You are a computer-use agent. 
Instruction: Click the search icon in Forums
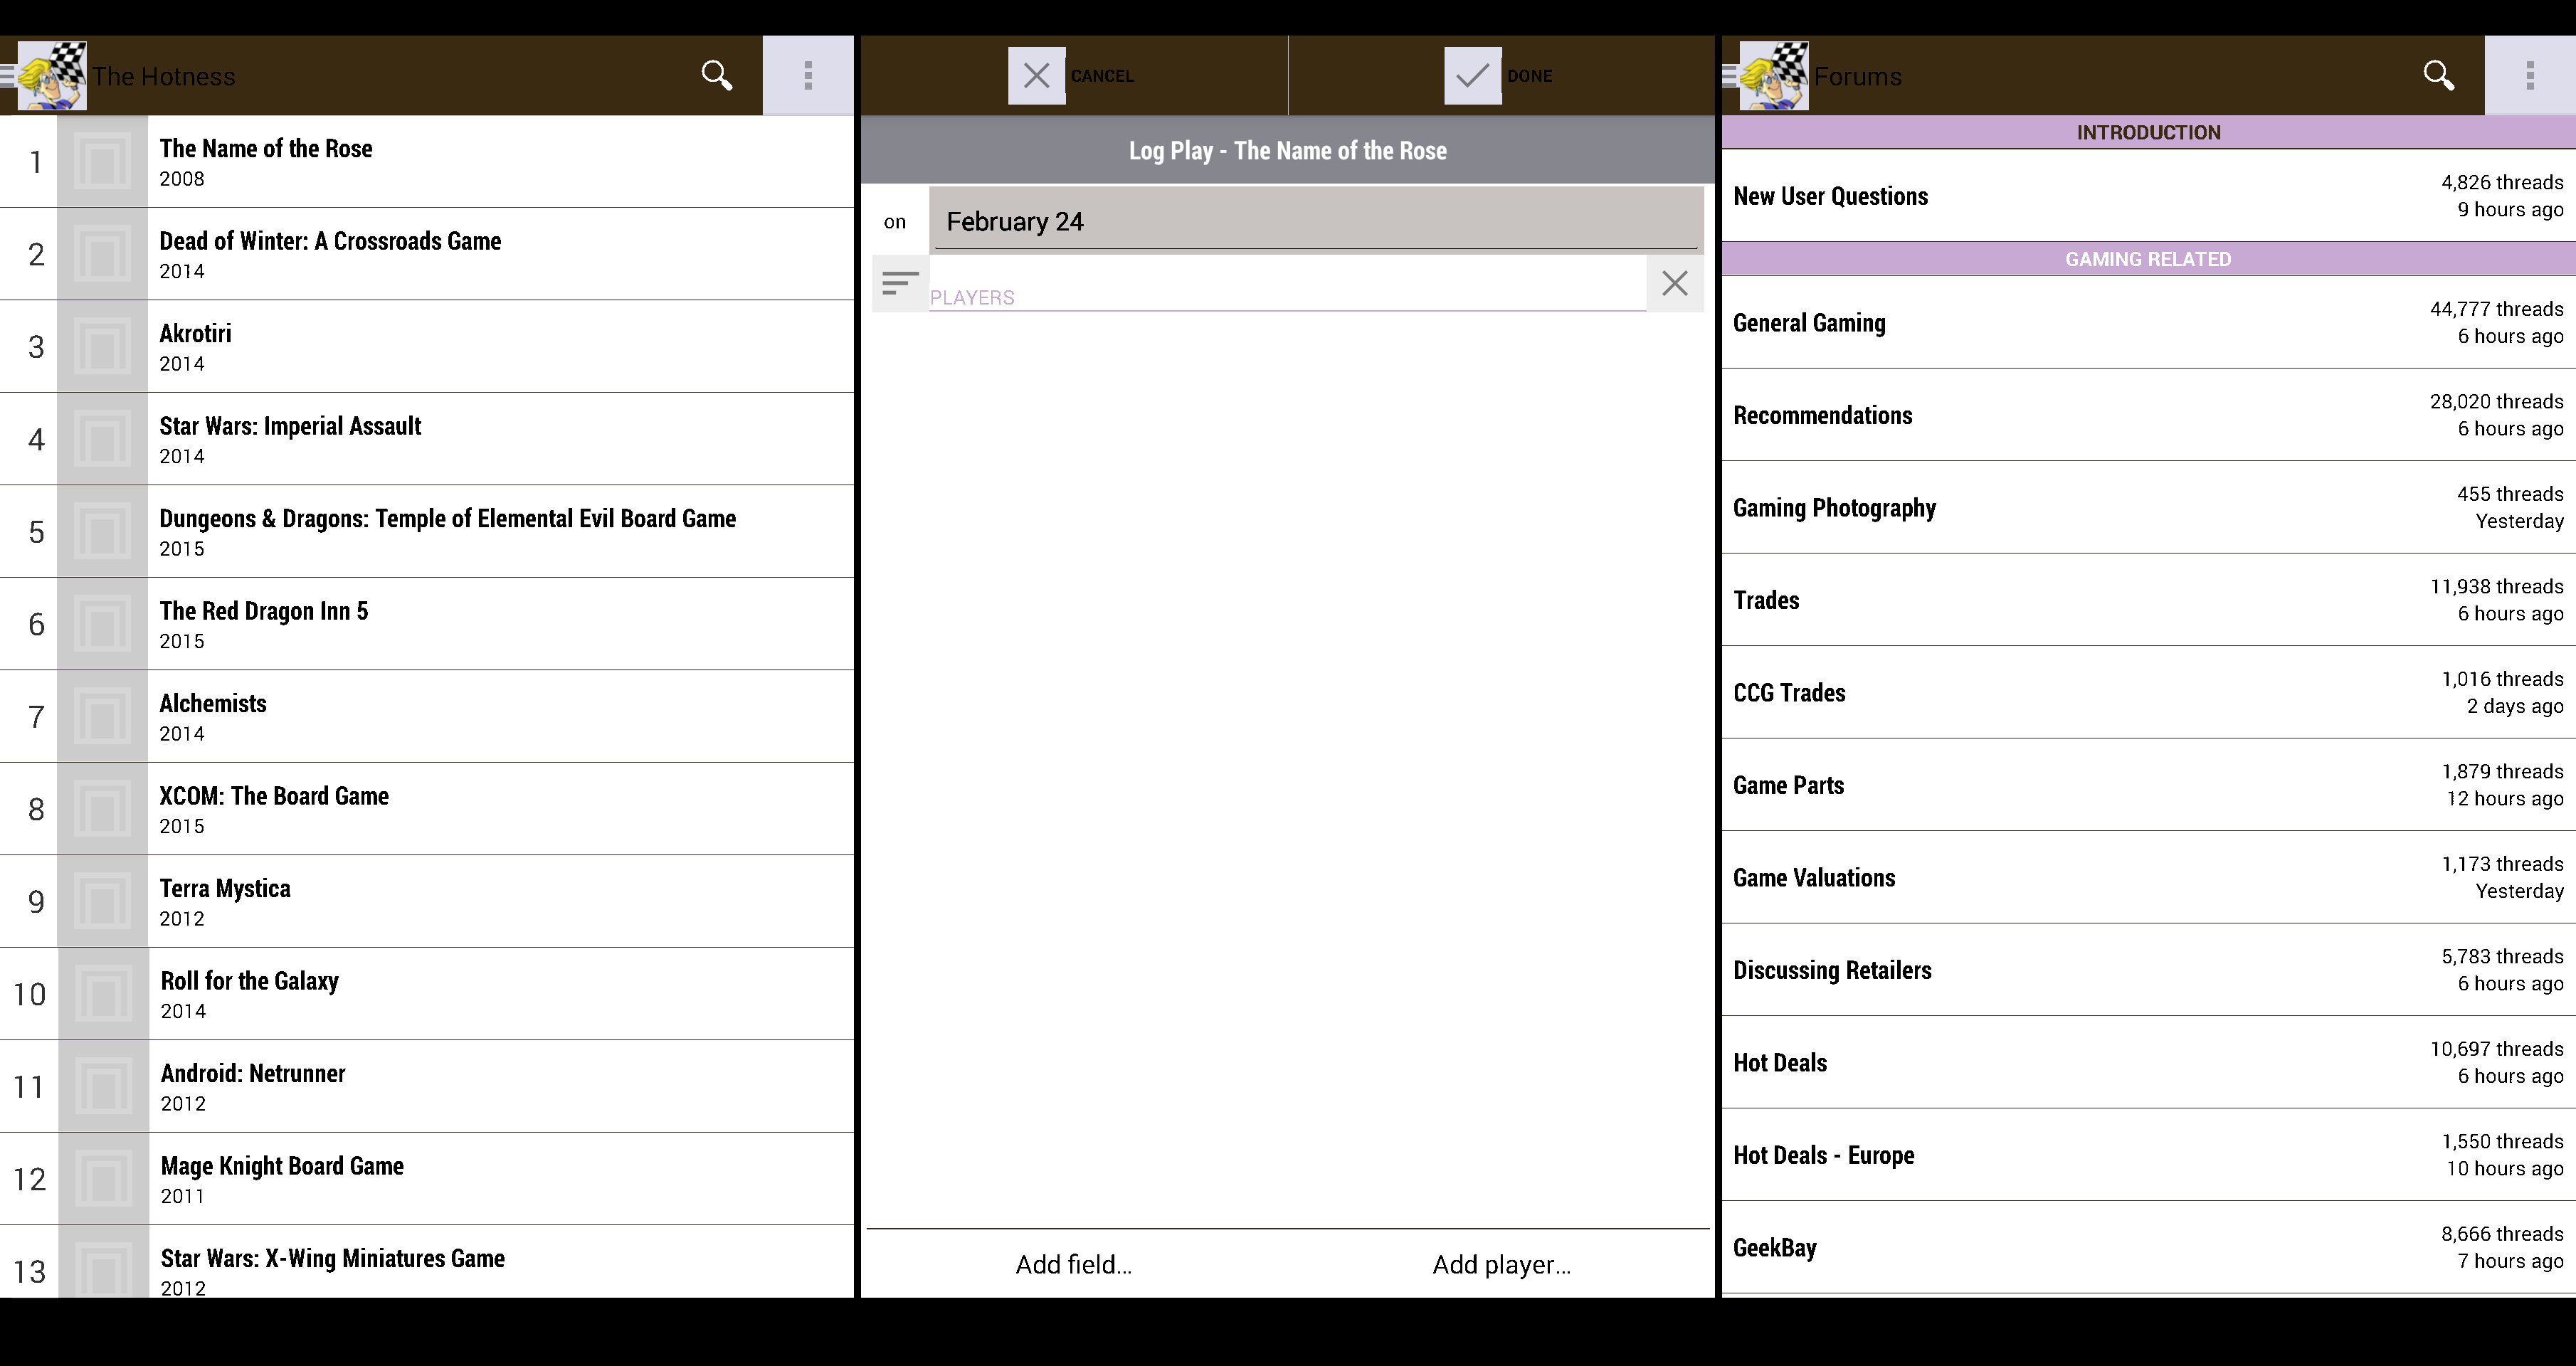coord(2438,75)
